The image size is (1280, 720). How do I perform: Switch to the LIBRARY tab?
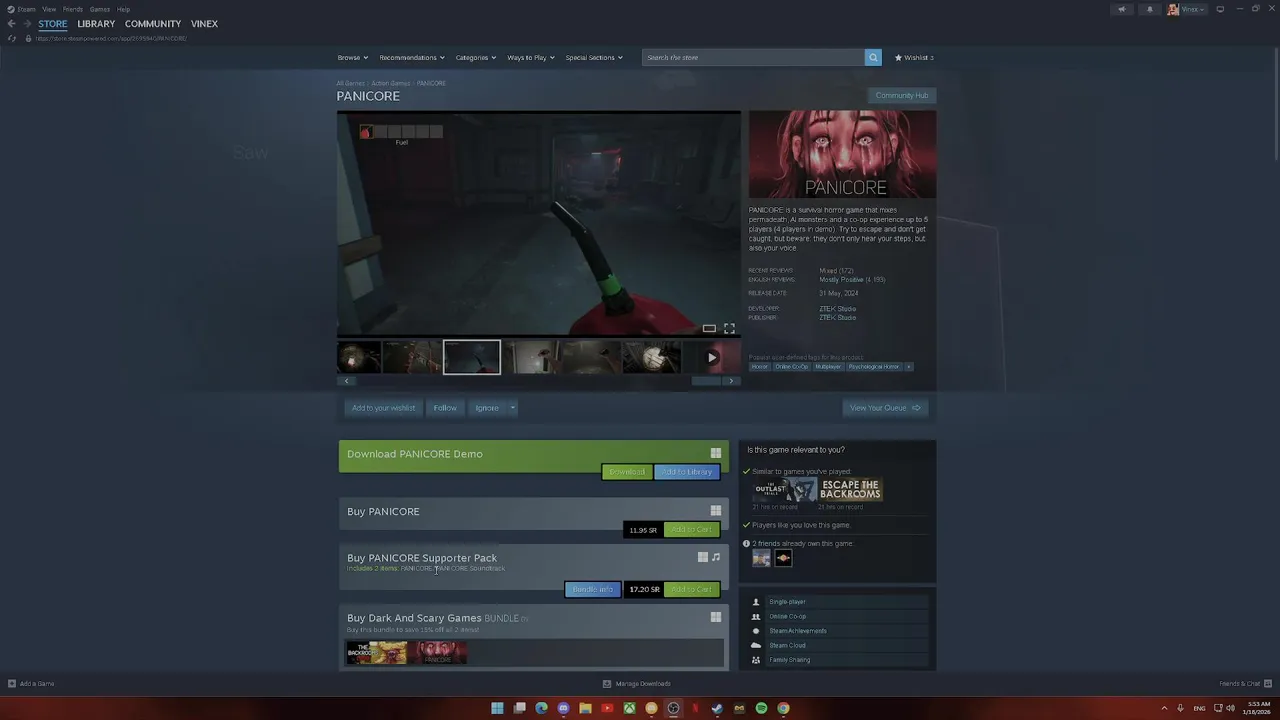[x=96, y=24]
